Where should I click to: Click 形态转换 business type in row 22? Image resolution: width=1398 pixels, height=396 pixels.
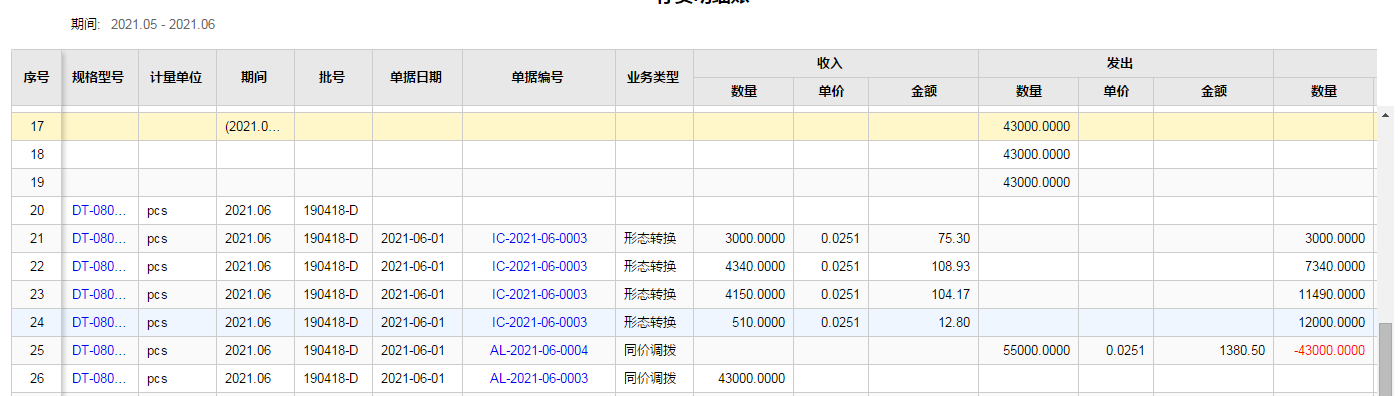pyautogui.click(x=650, y=267)
